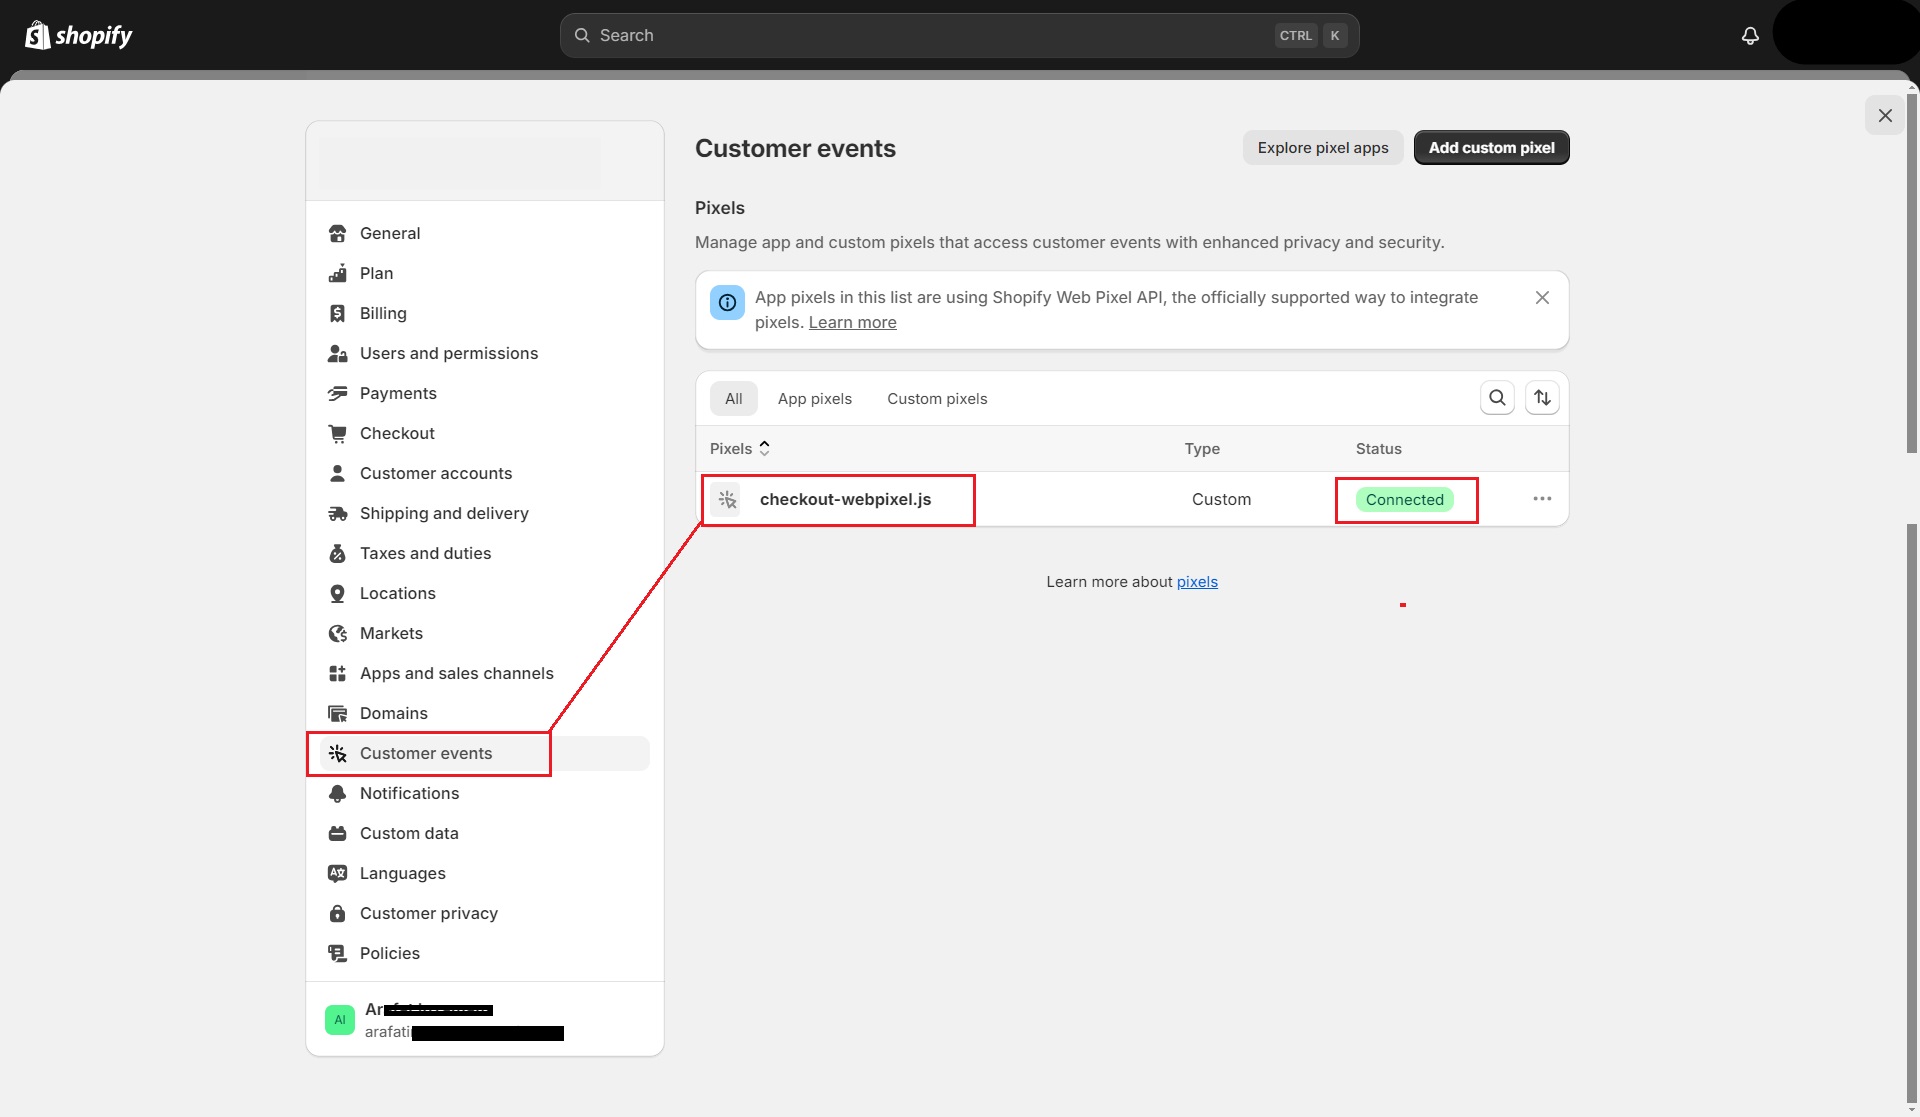
Task: Follow the Learn more link in banner
Action: [x=852, y=322]
